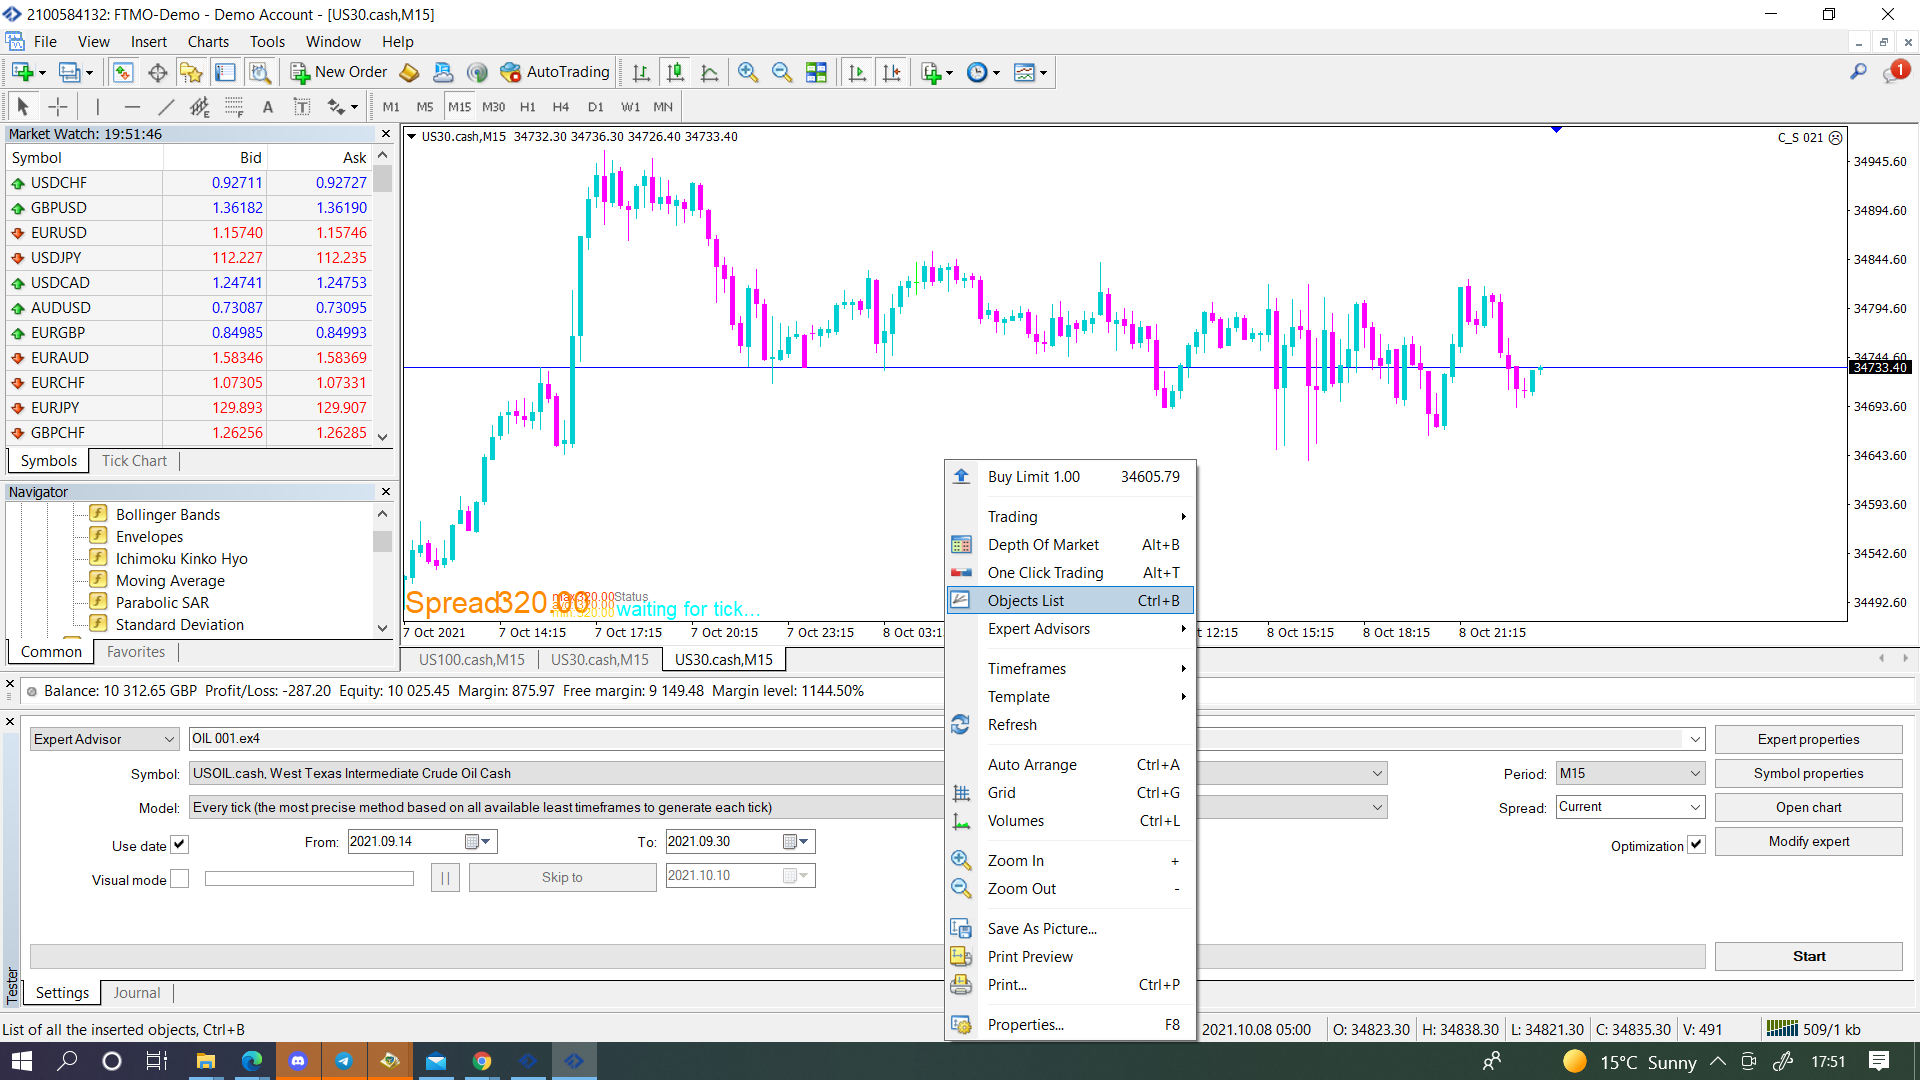Click the Symbol properties button

(x=1808, y=773)
